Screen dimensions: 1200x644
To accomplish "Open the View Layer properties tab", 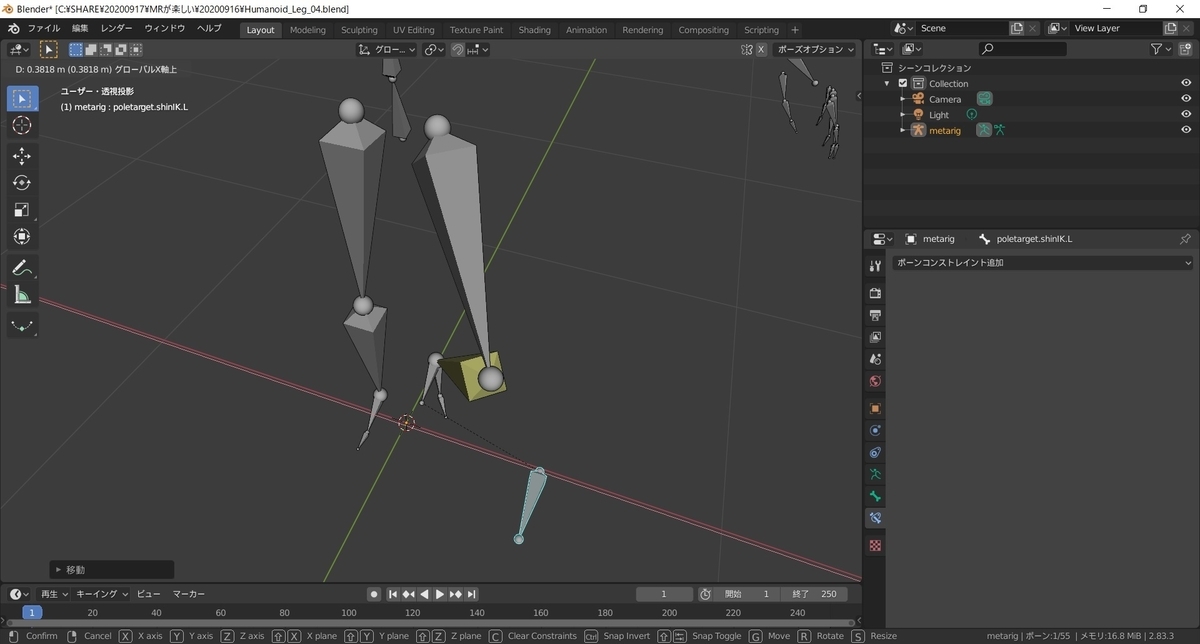I will point(875,337).
